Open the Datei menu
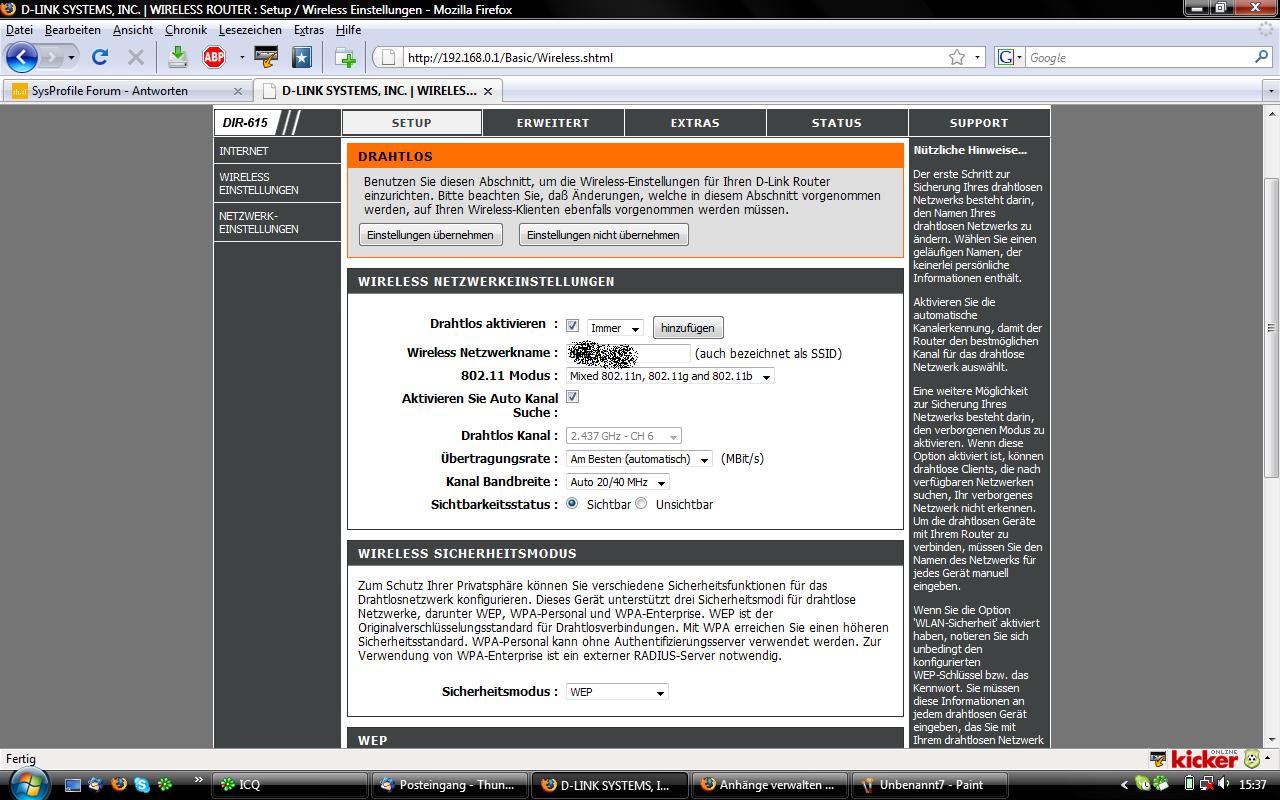 click(19, 30)
